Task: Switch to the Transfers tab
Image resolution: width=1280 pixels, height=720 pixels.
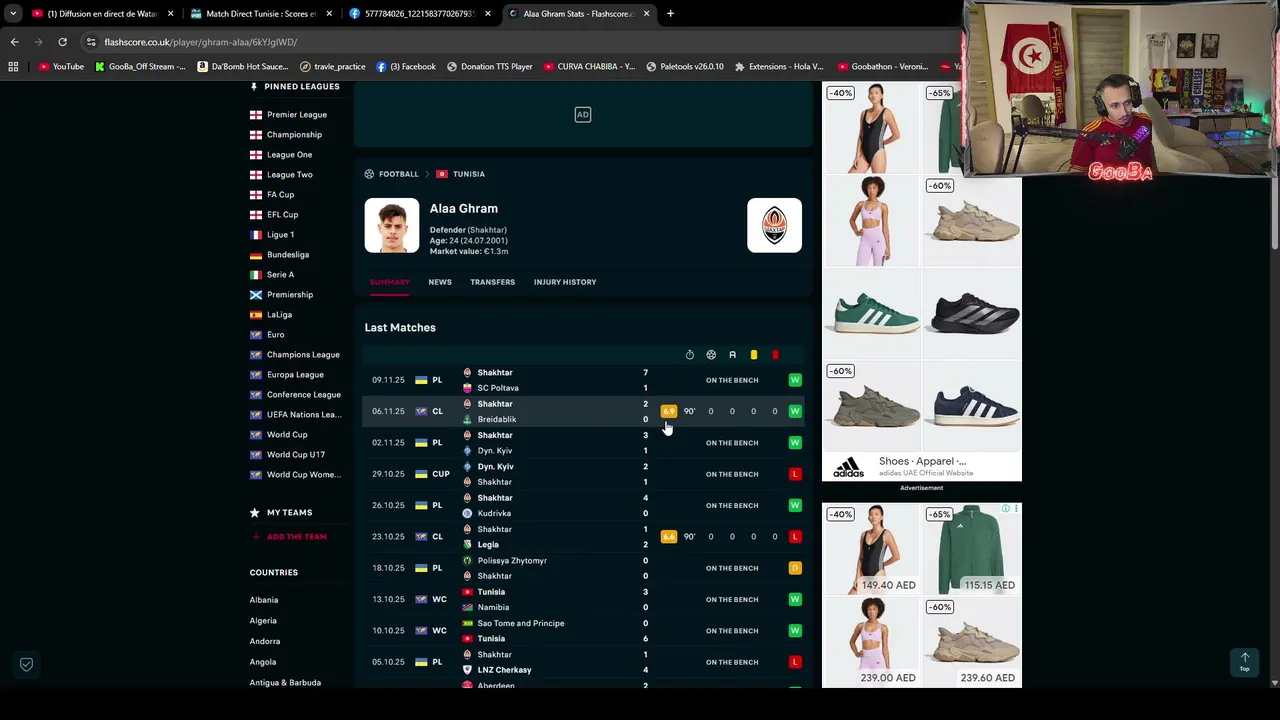Action: pos(493,282)
